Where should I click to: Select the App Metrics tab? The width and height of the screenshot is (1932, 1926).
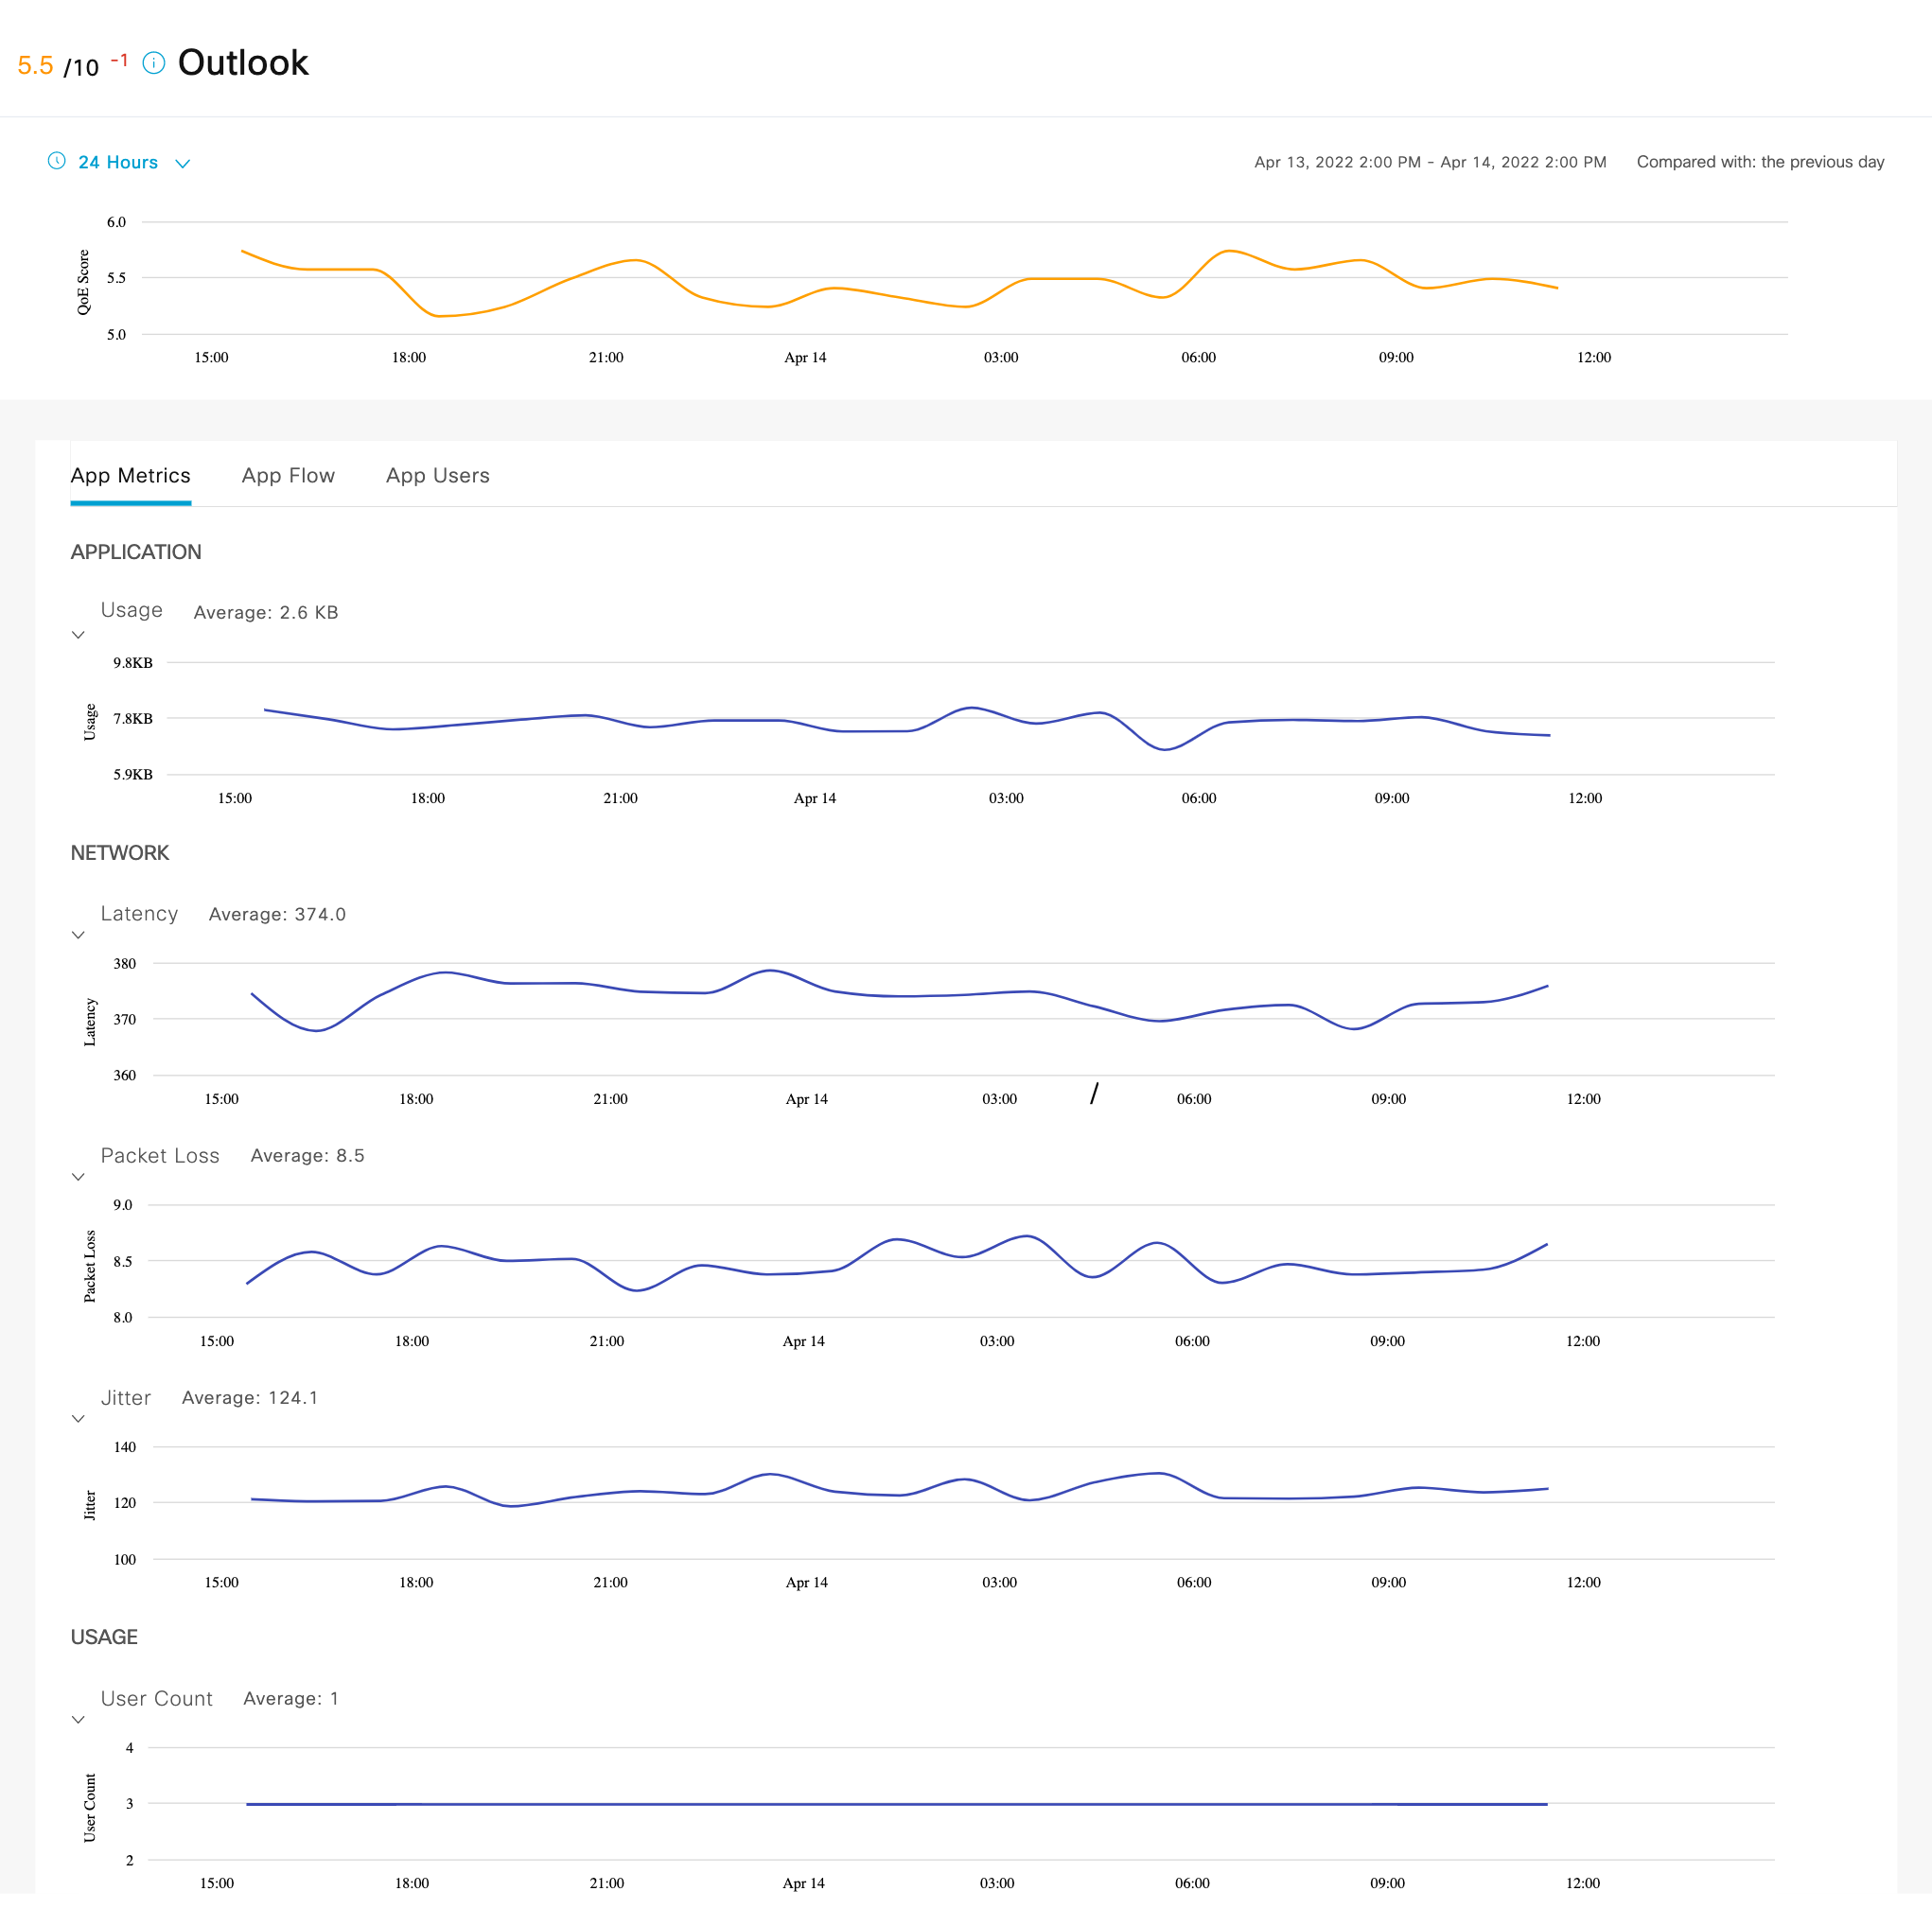click(130, 476)
